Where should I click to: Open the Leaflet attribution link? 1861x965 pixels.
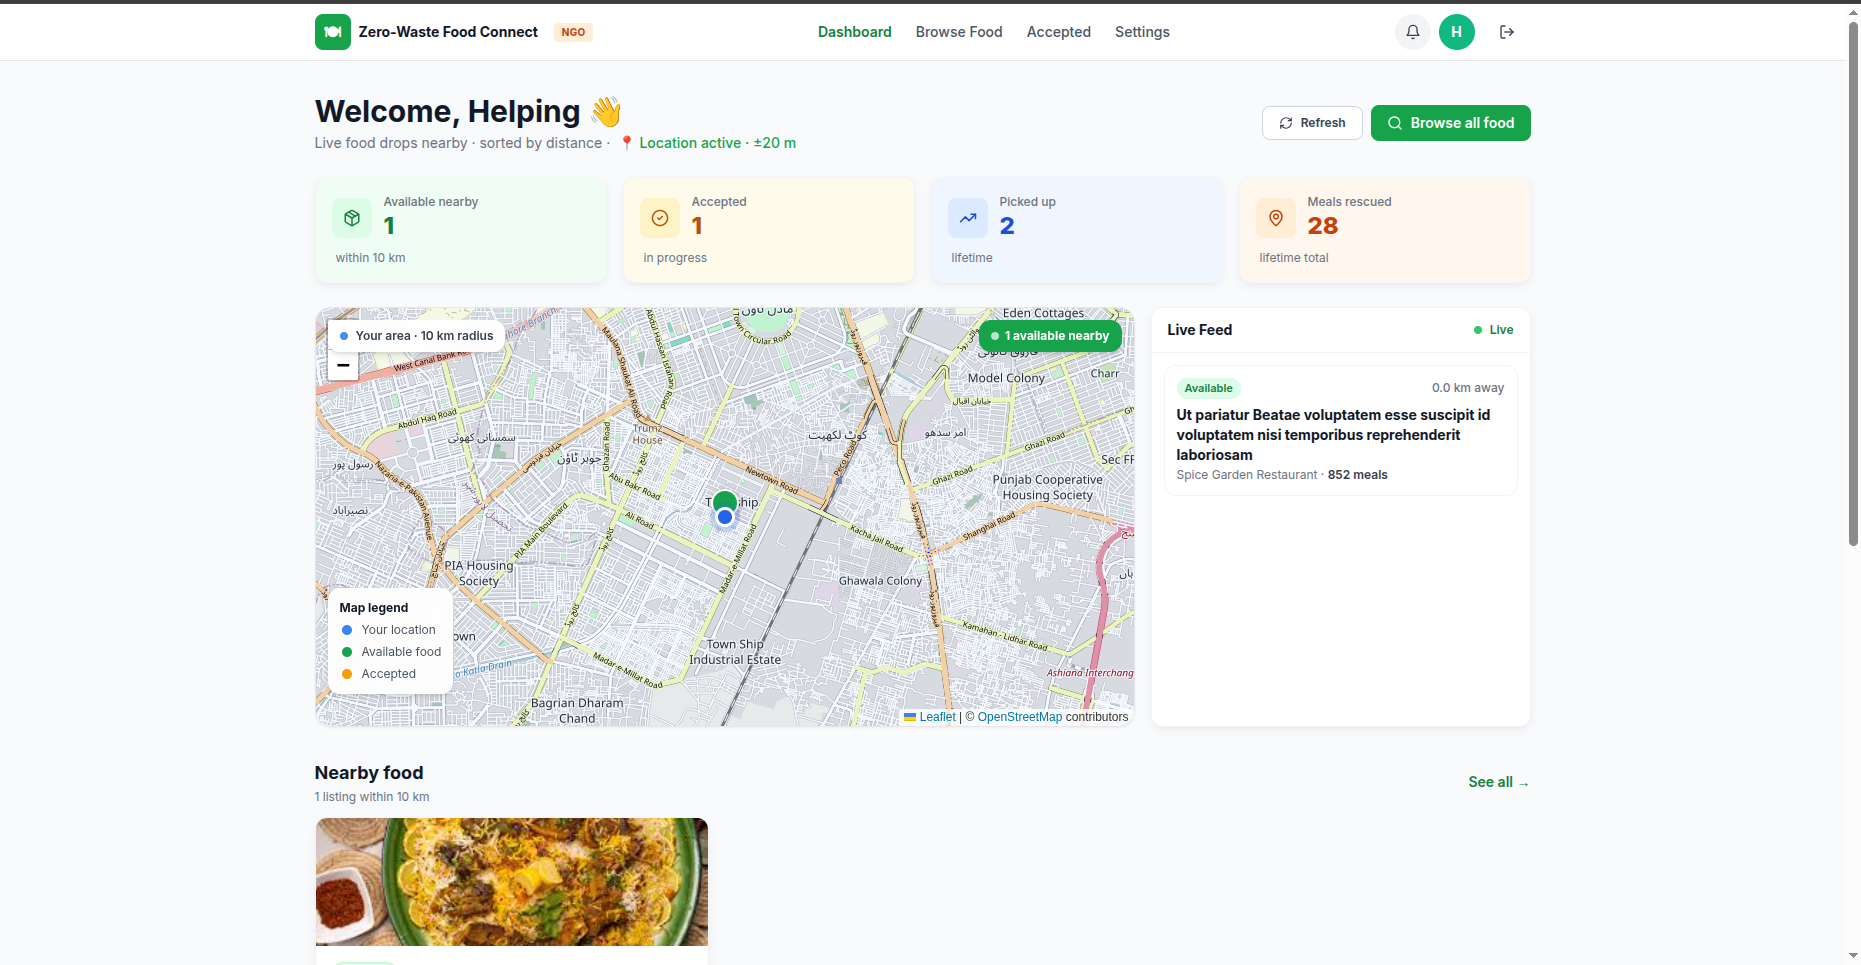coord(937,717)
